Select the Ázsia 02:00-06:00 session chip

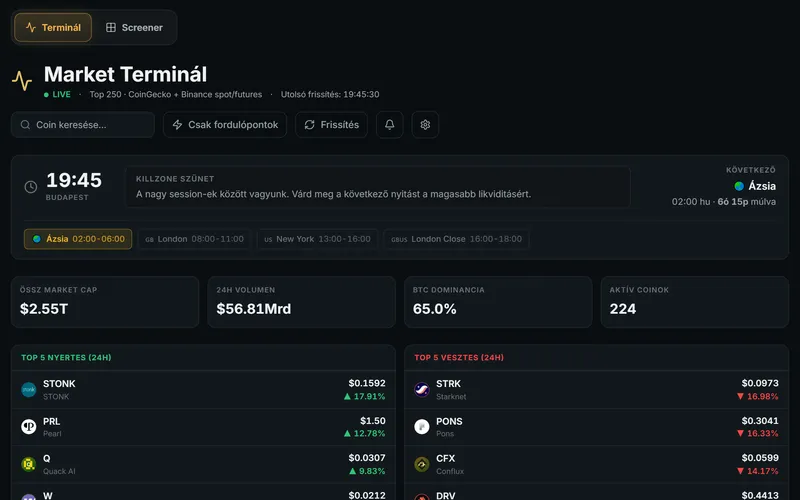(x=78, y=239)
